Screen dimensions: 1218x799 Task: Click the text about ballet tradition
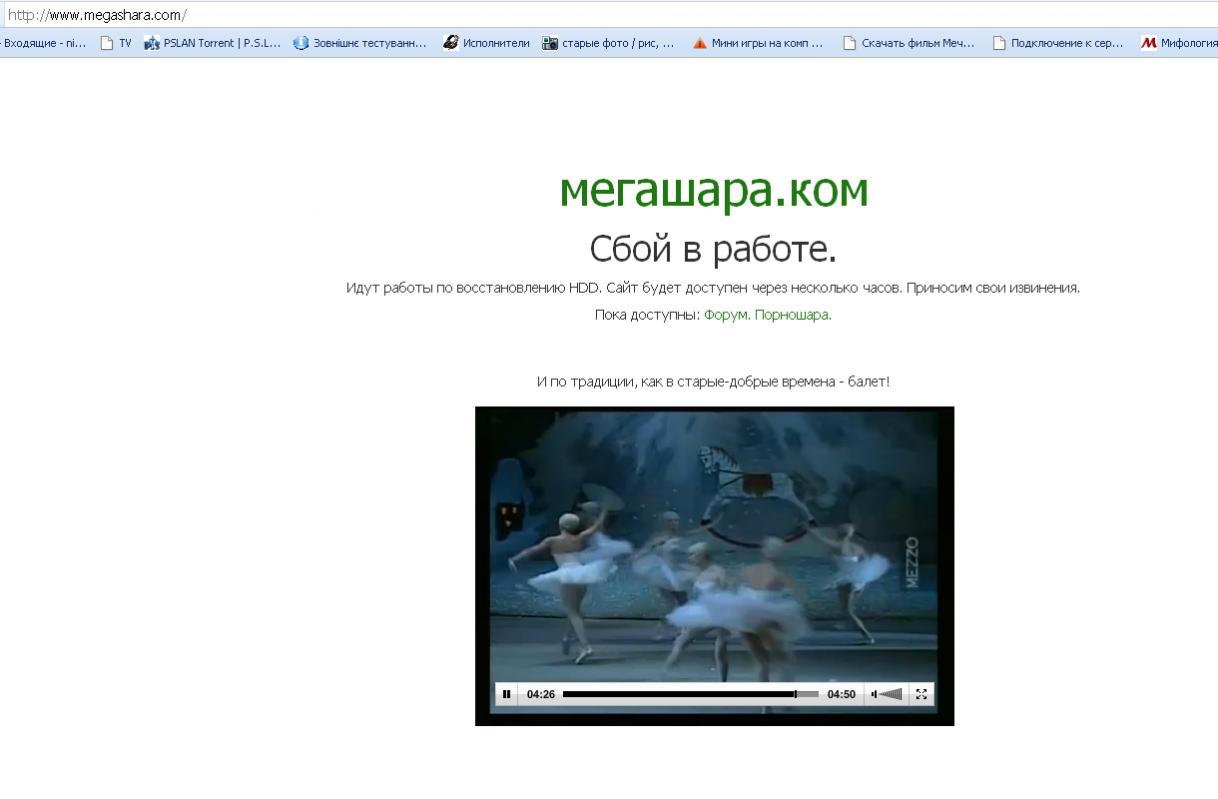[713, 382]
